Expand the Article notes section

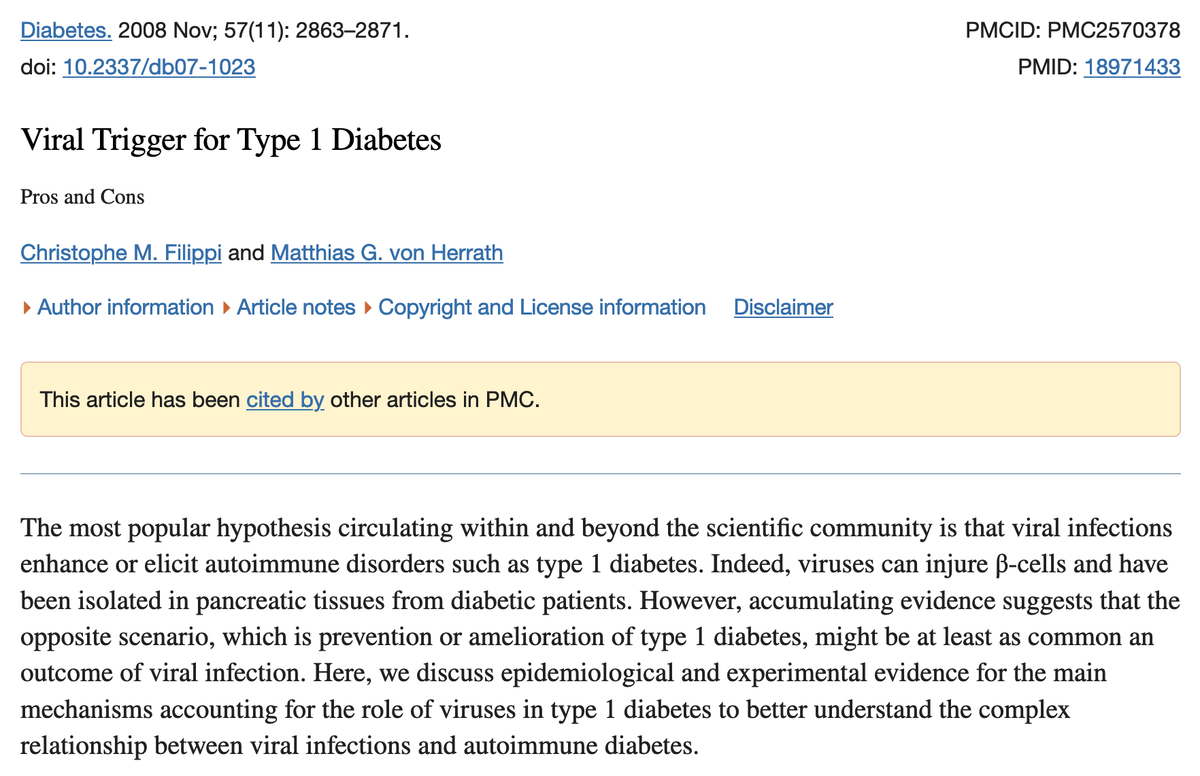[296, 308]
